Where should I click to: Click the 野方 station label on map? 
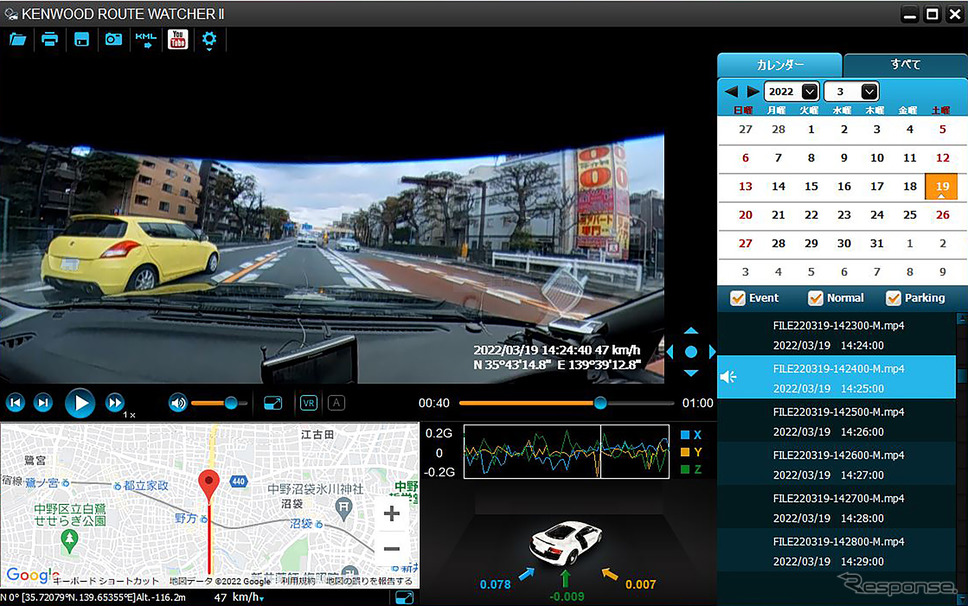pos(185,518)
